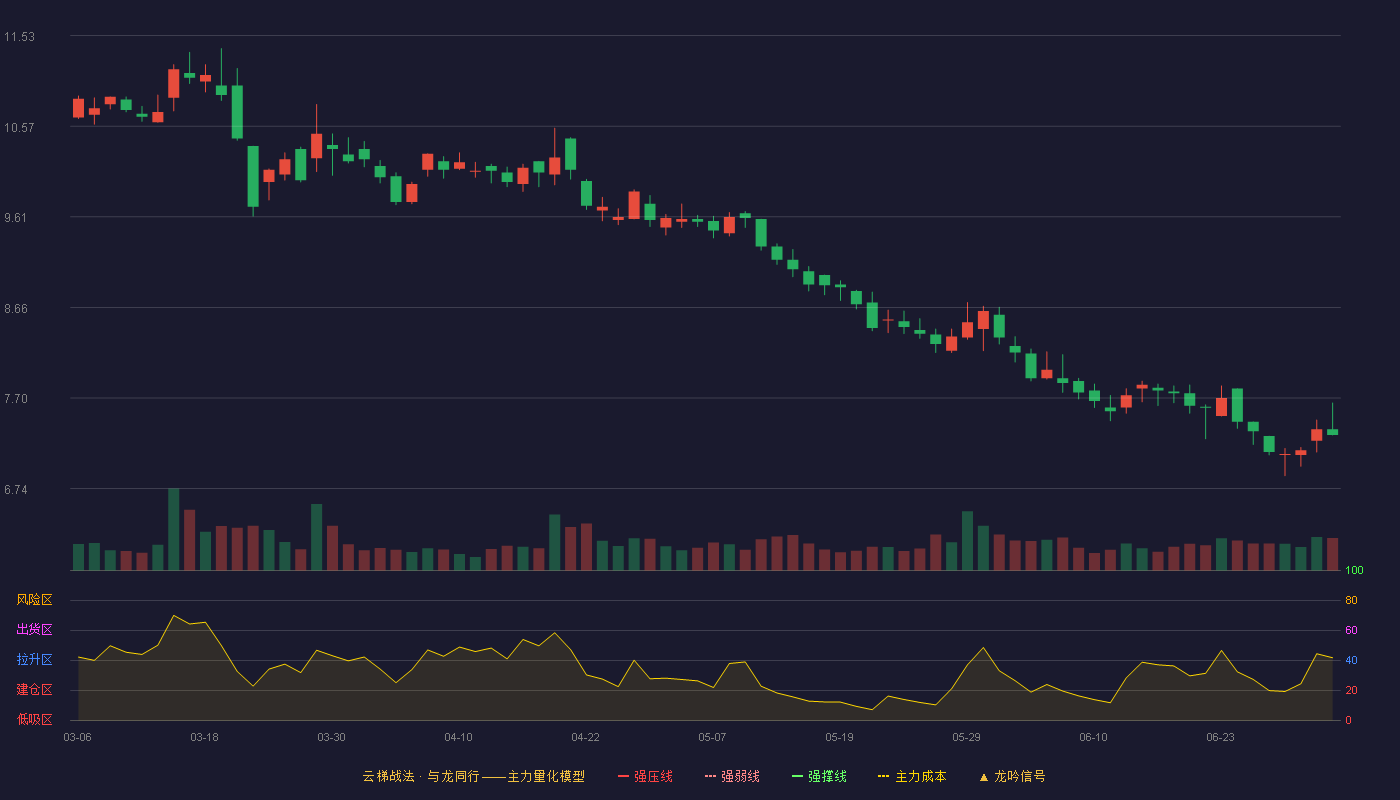Click the chart title 云梯战法 · 与龙同行
The image size is (1400, 800).
pos(421,776)
